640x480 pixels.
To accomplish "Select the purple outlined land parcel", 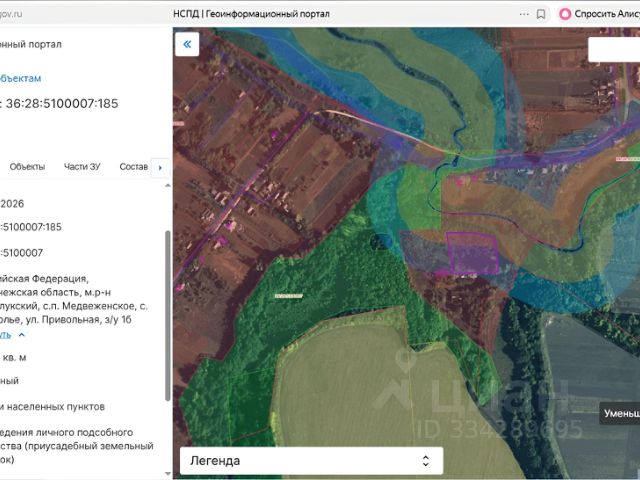I will pyautogui.click(x=473, y=253).
